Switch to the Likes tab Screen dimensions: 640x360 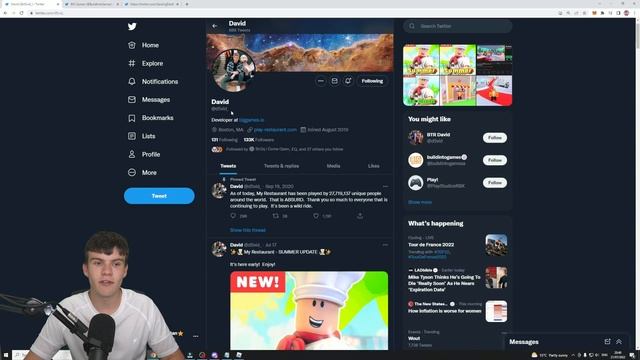click(x=373, y=166)
